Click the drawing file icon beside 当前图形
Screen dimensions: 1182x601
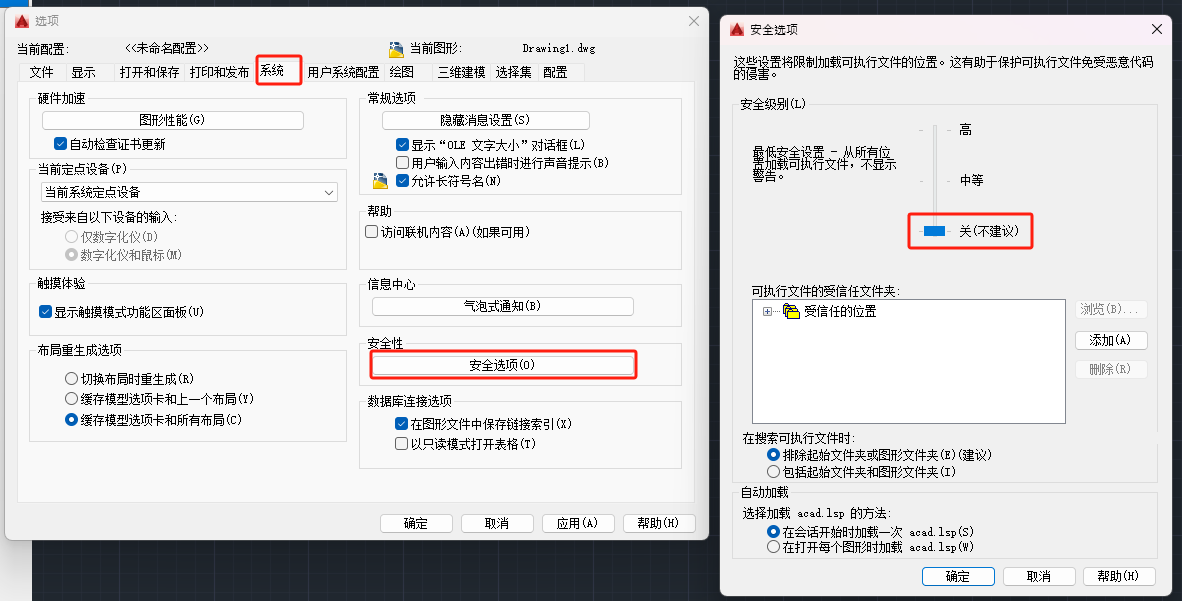point(395,48)
